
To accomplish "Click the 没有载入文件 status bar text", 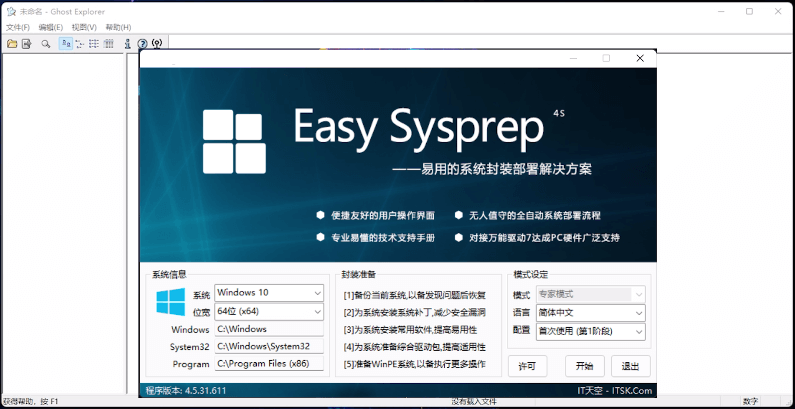I will tap(474, 402).
